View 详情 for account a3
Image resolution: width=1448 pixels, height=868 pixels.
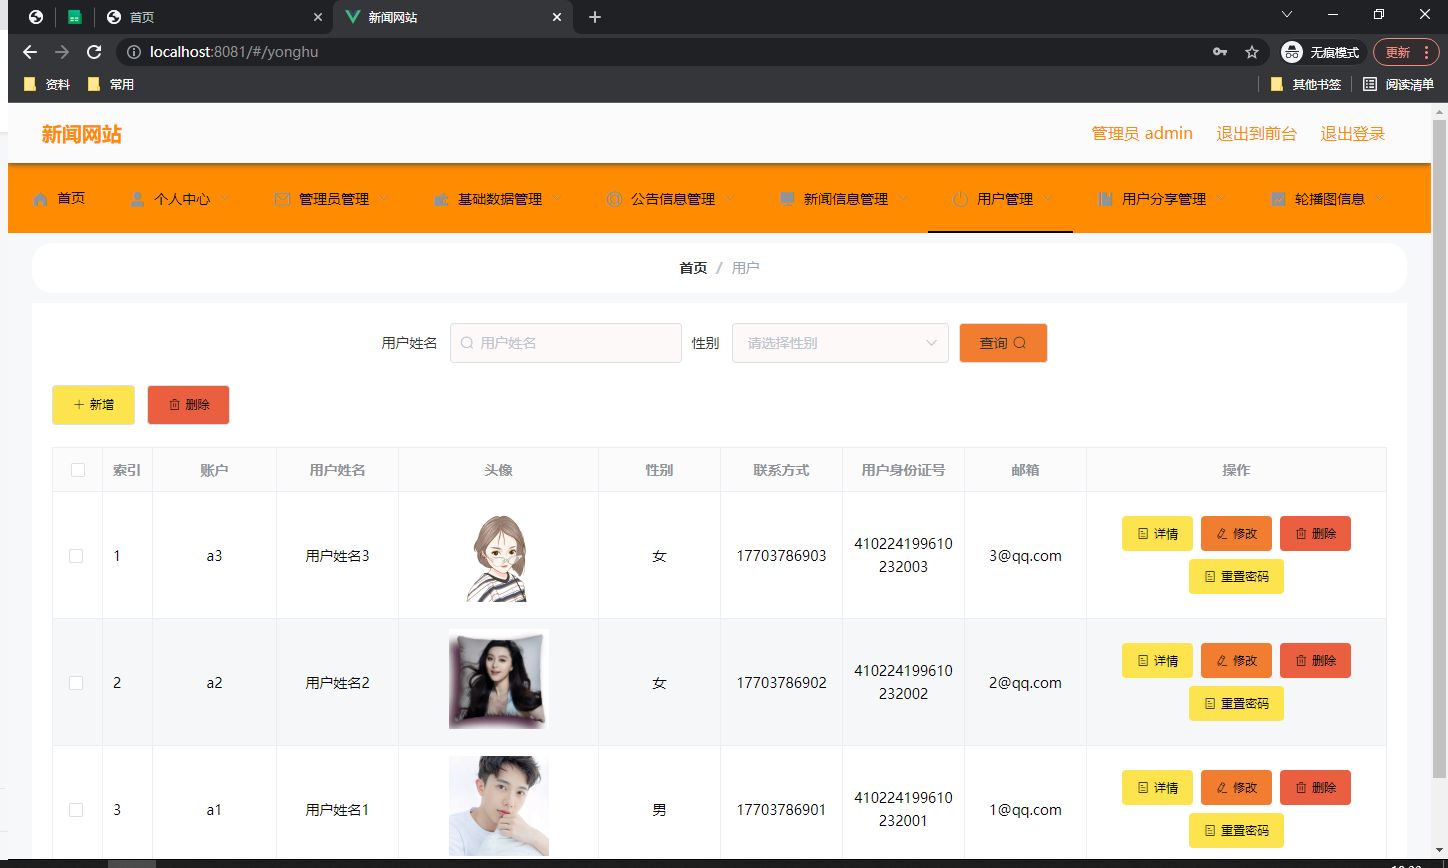[x=1157, y=534]
